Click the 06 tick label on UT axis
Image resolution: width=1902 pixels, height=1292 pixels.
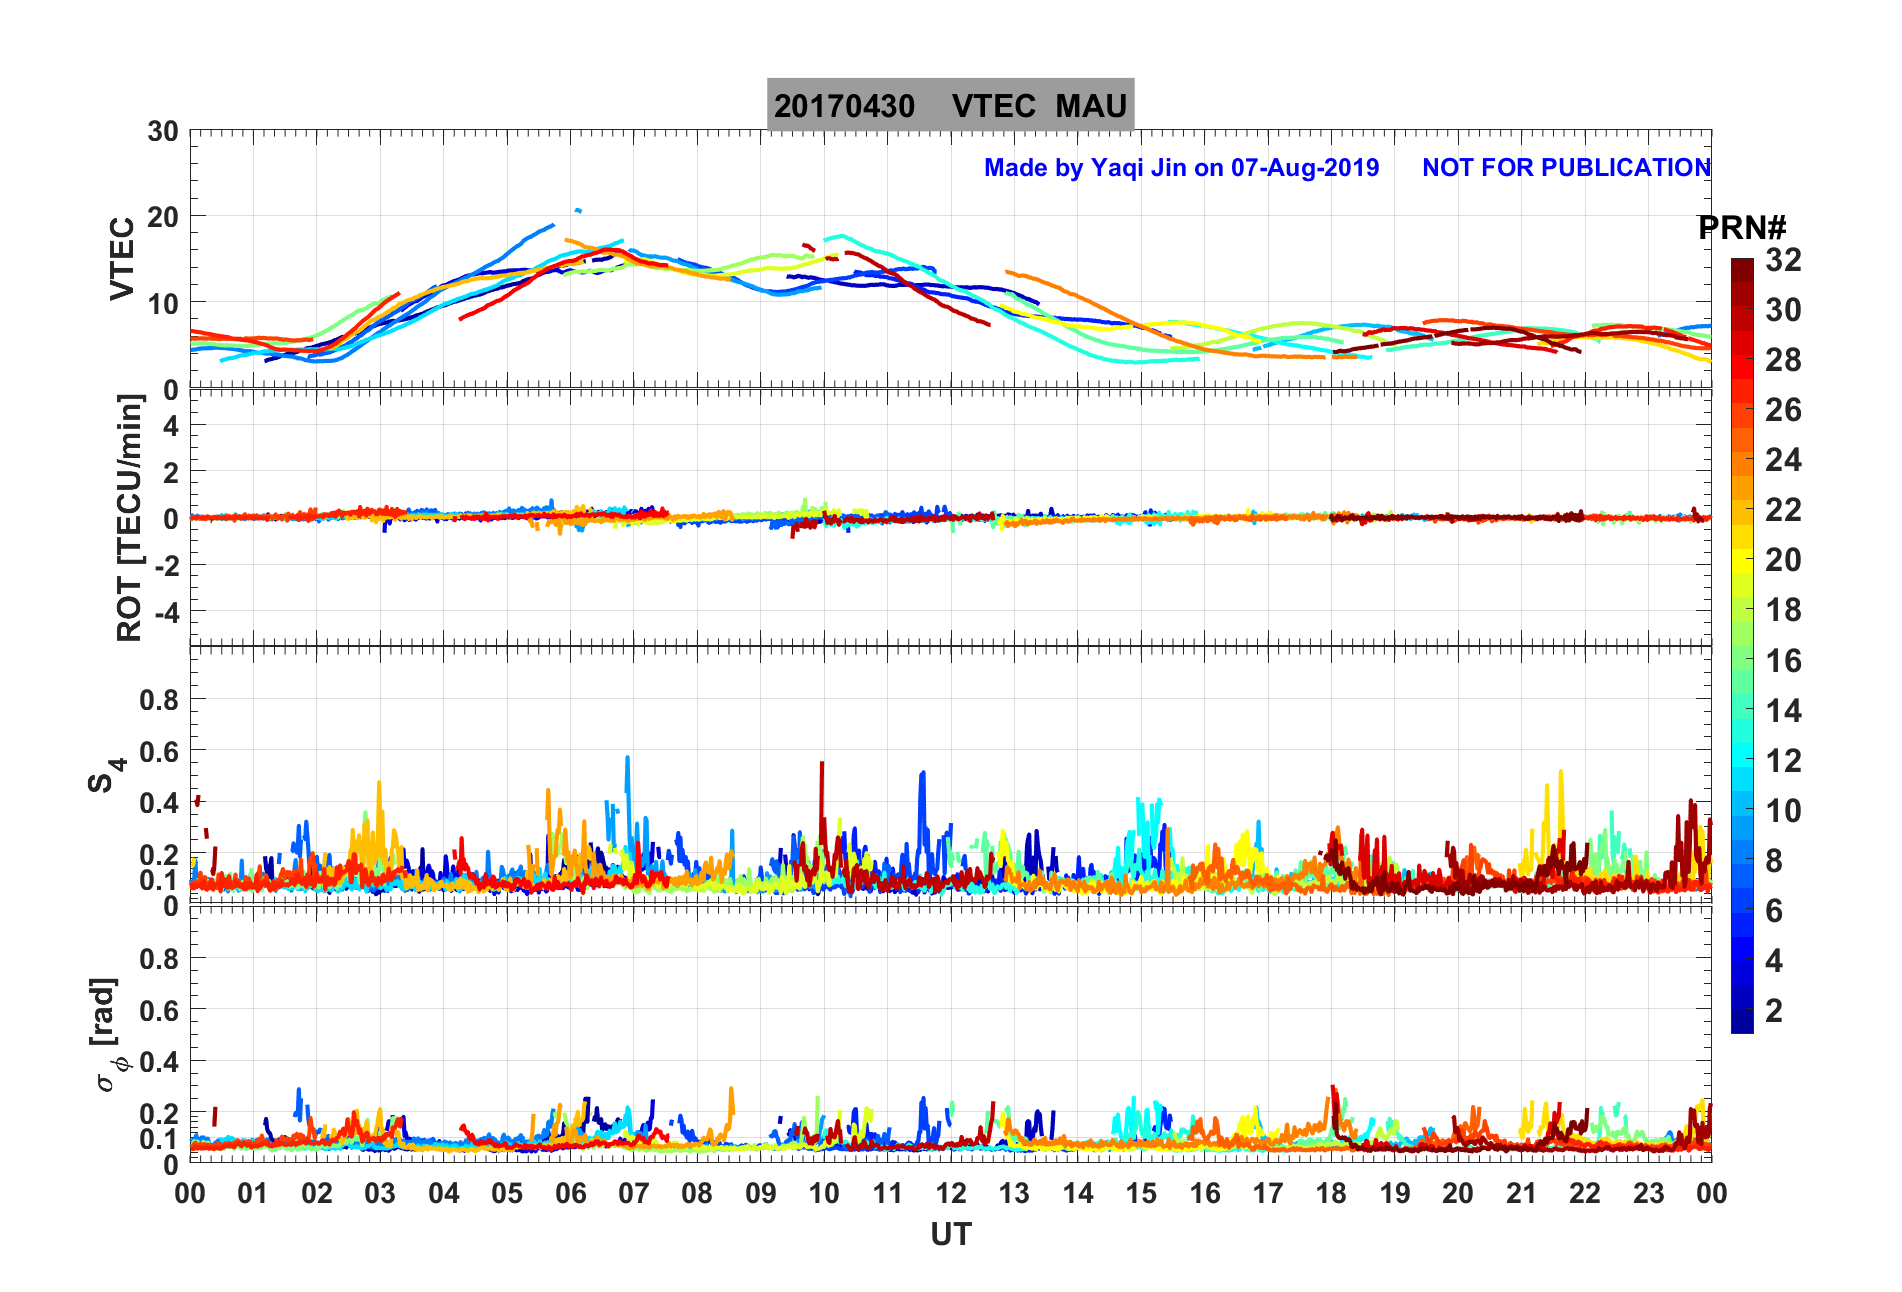(x=570, y=1193)
